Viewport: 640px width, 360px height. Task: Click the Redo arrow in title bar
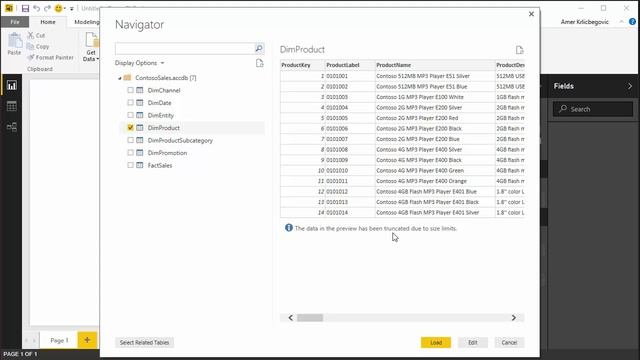pyautogui.click(x=47, y=8)
